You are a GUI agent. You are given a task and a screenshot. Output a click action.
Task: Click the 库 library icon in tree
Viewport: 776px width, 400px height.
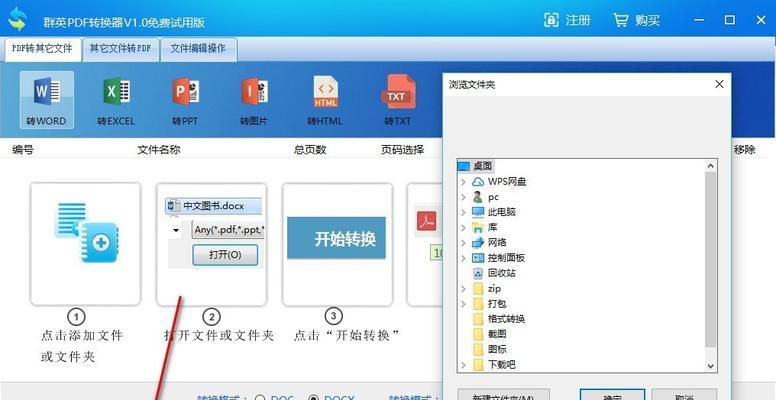point(478,227)
